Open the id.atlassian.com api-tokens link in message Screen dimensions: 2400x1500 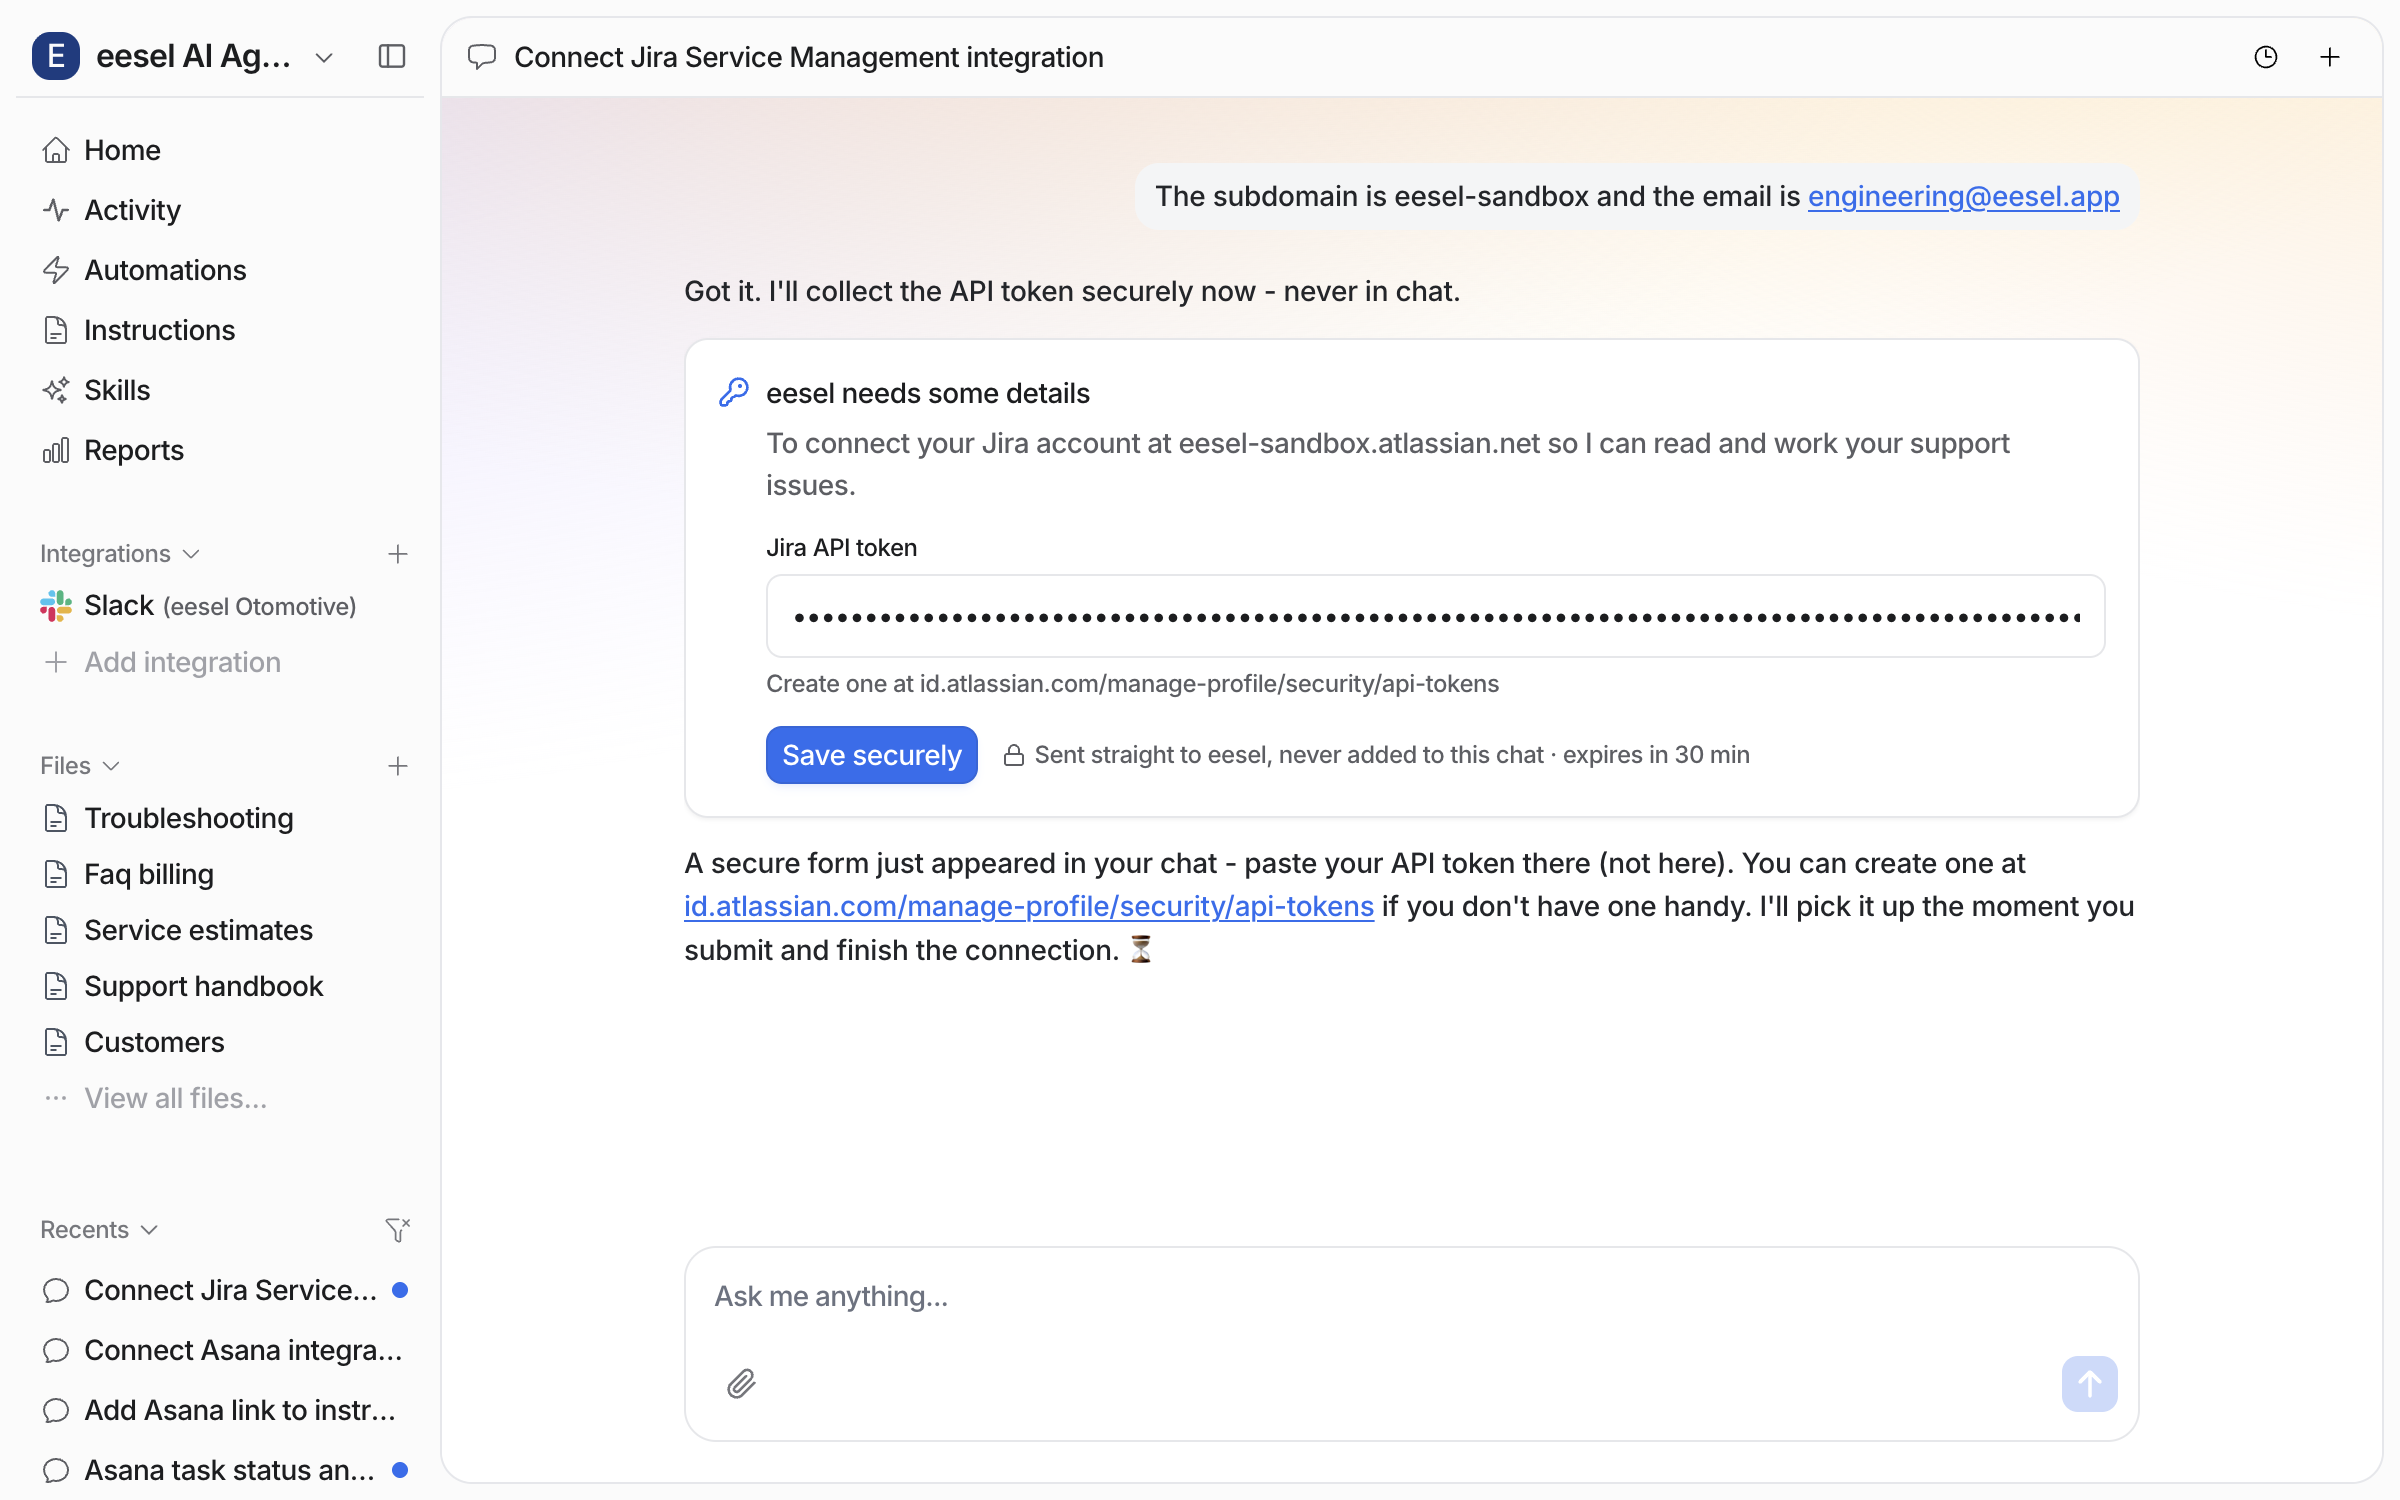pyautogui.click(x=1029, y=906)
